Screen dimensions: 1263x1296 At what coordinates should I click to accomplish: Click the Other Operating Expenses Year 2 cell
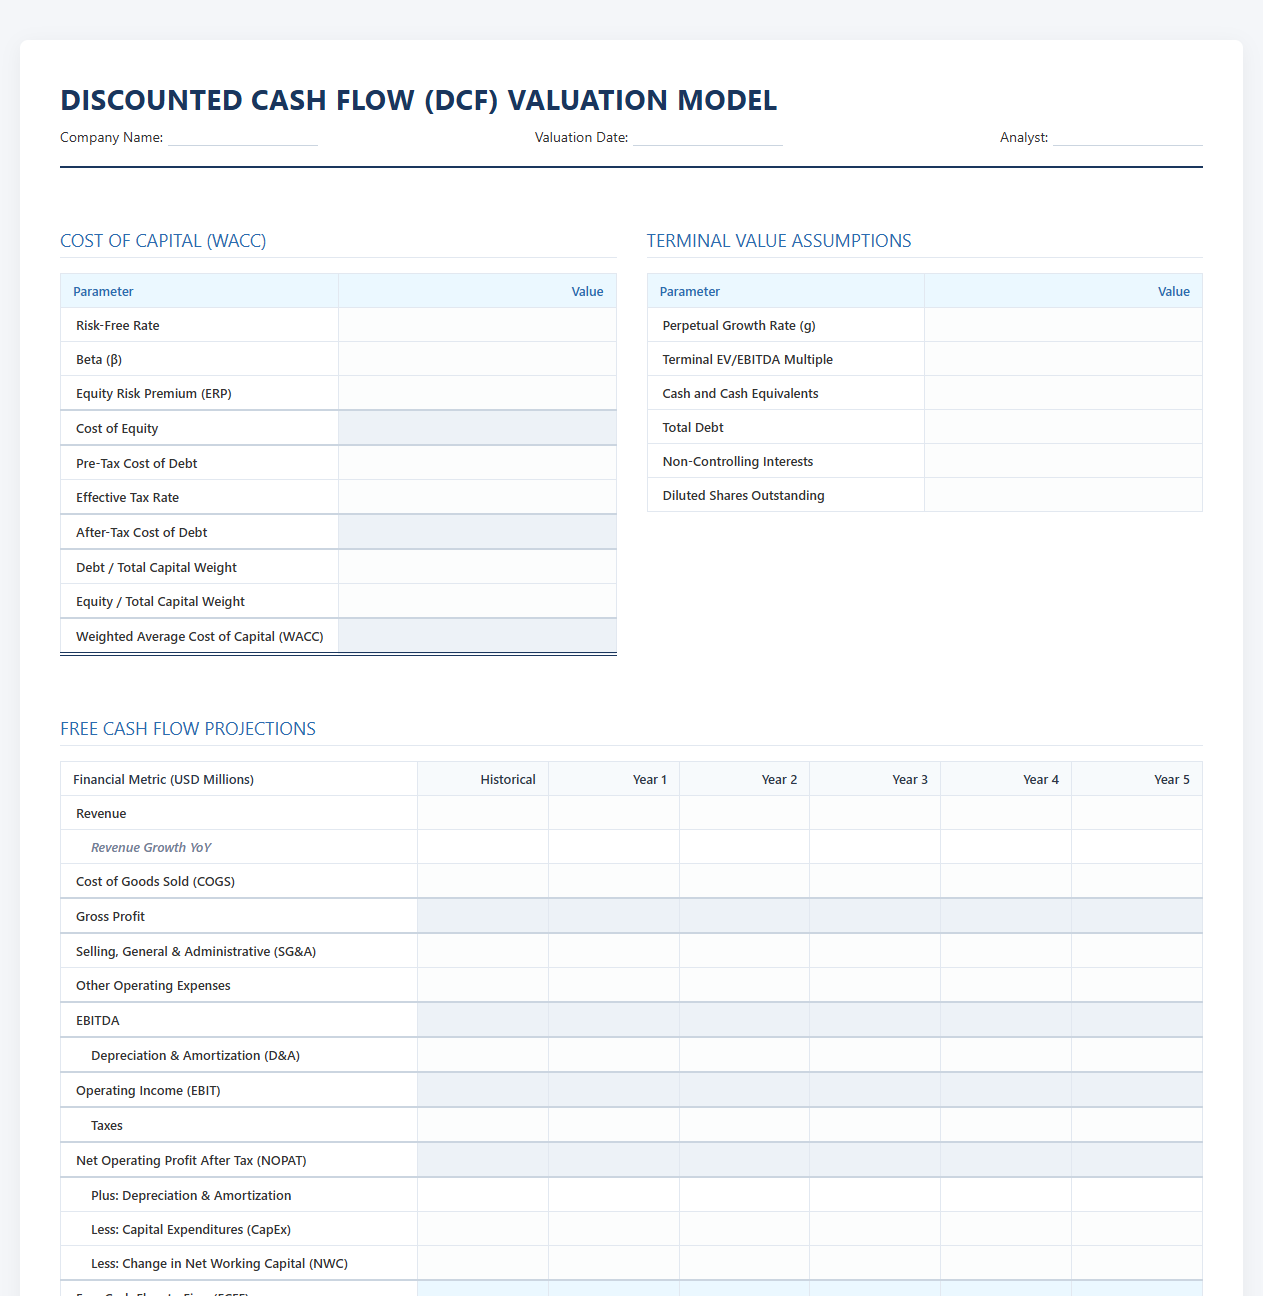[x=745, y=985]
